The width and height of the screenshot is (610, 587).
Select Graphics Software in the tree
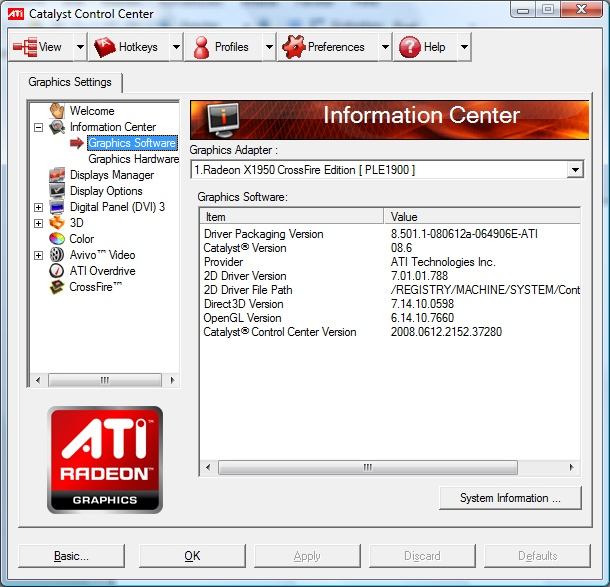pyautogui.click(x=132, y=143)
